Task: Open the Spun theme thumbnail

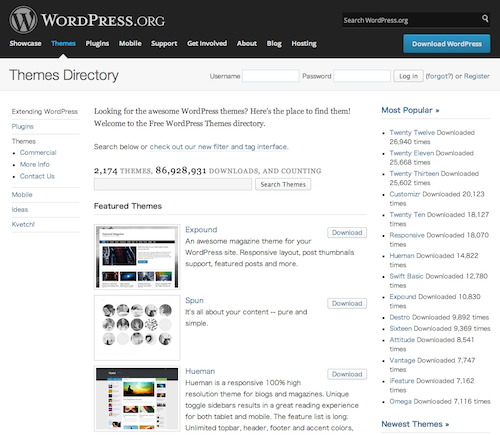Action: point(137,328)
